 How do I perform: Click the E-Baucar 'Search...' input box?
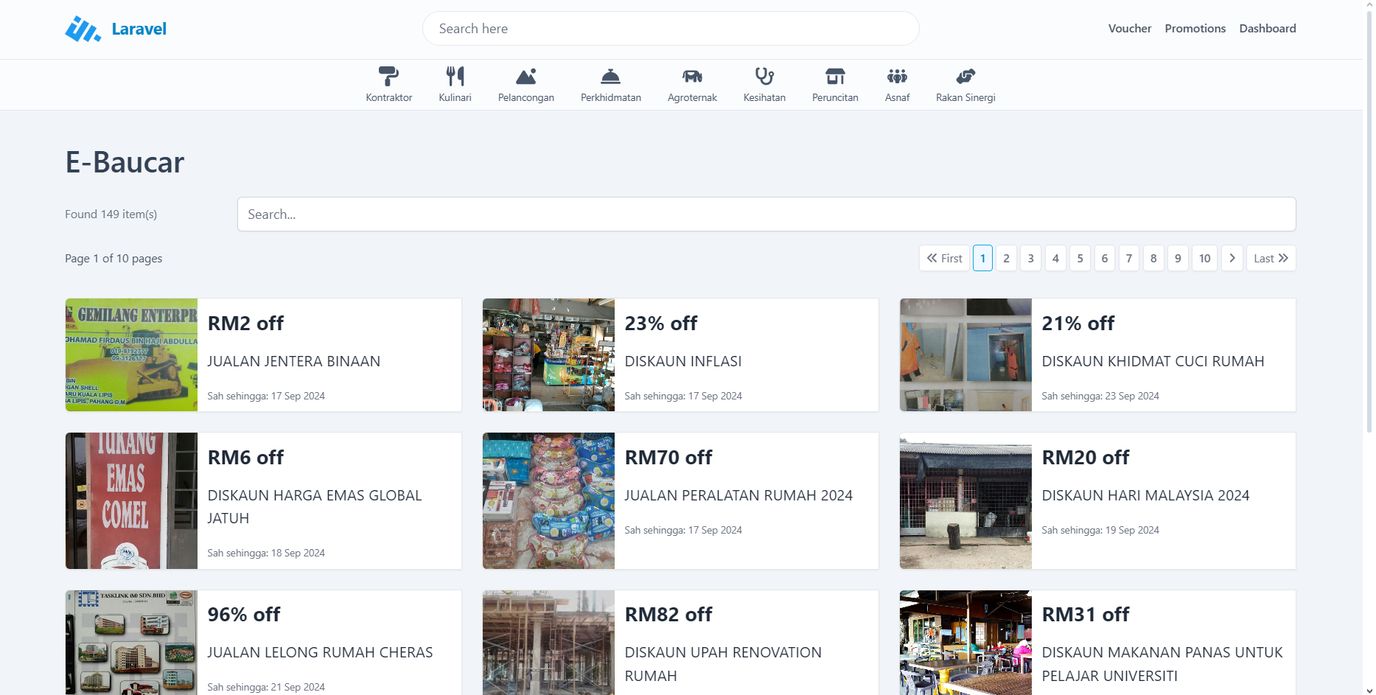(766, 214)
